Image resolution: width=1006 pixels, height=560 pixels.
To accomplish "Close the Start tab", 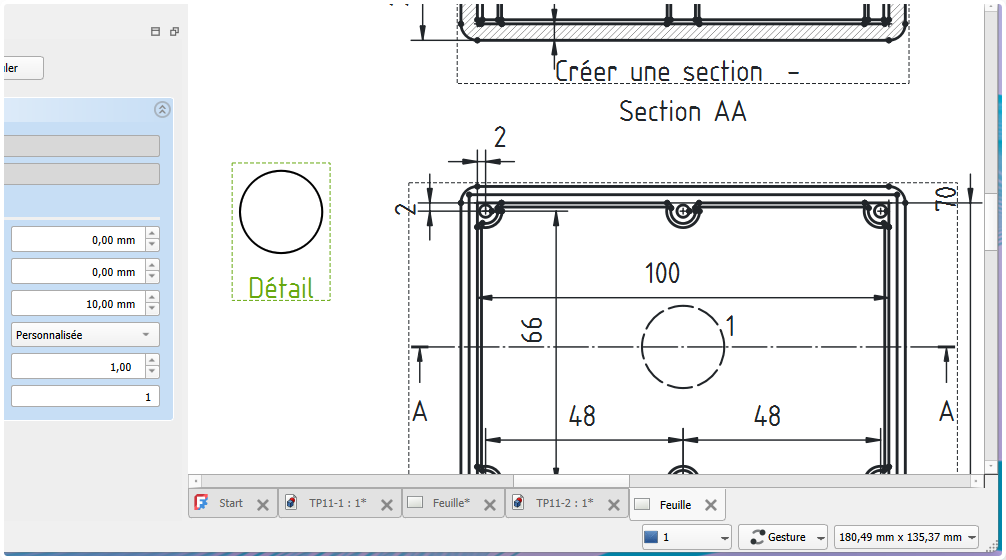I will (x=262, y=505).
